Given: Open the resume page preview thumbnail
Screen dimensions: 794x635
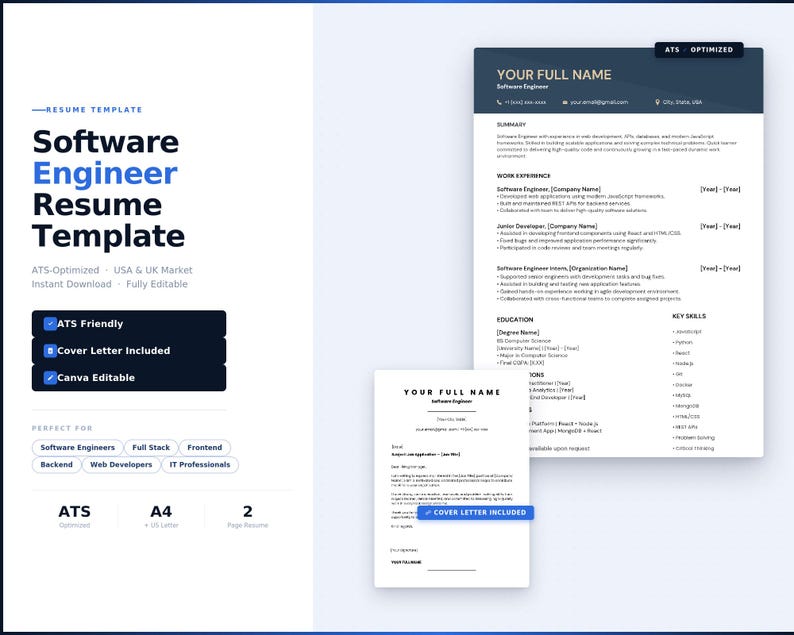Looking at the screenshot, I should [x=618, y=252].
